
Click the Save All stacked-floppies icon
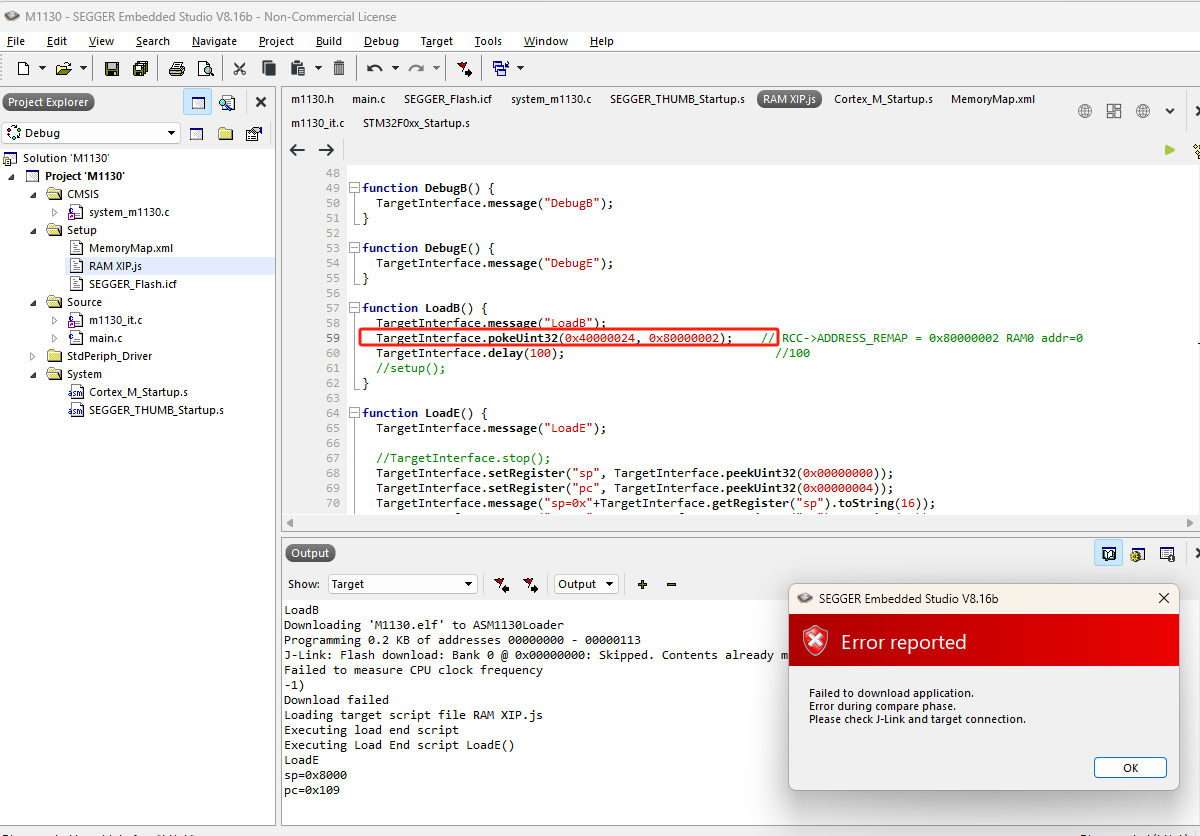click(x=140, y=68)
